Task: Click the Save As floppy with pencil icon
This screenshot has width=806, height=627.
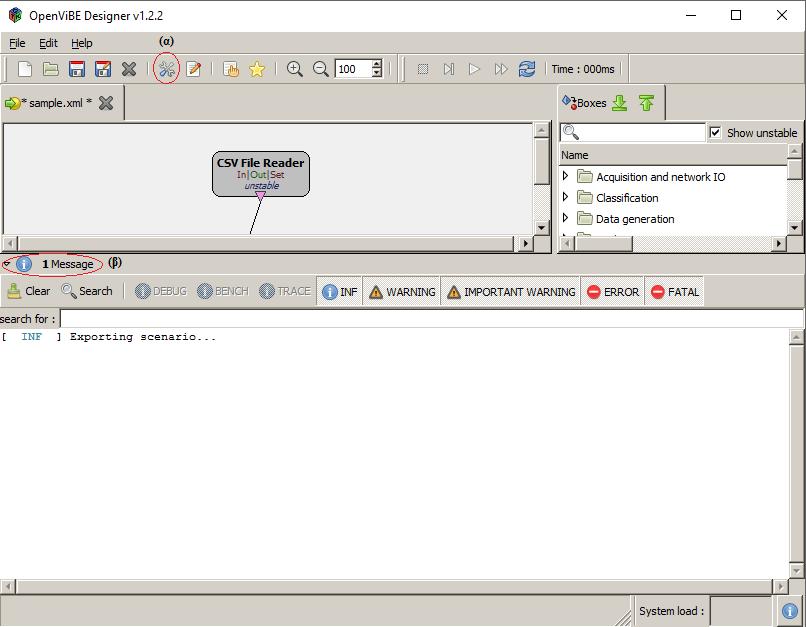Action: click(x=103, y=69)
